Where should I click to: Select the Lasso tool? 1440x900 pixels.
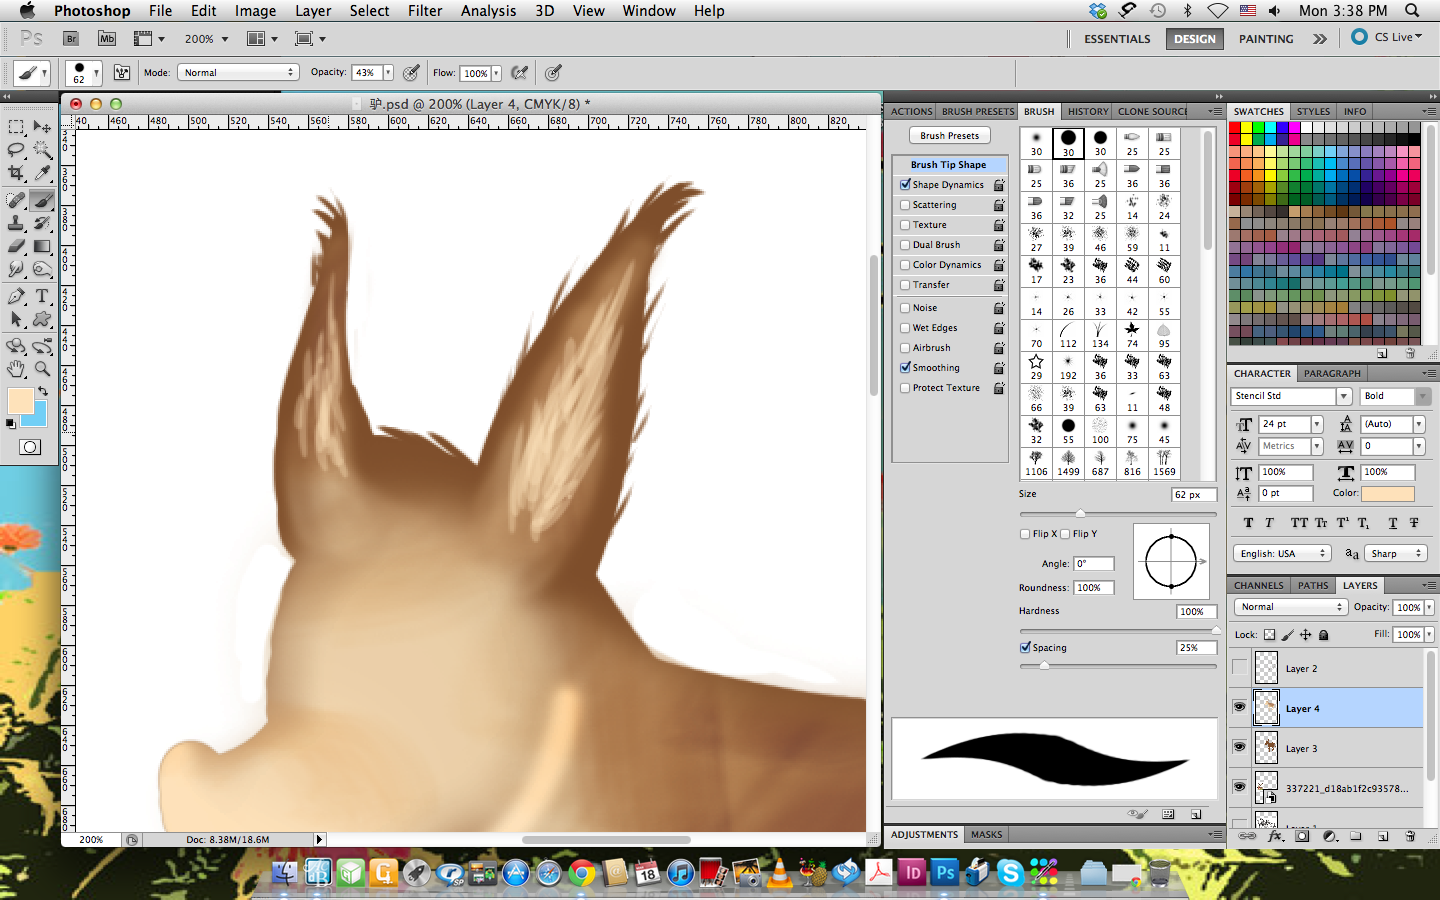tap(16, 150)
